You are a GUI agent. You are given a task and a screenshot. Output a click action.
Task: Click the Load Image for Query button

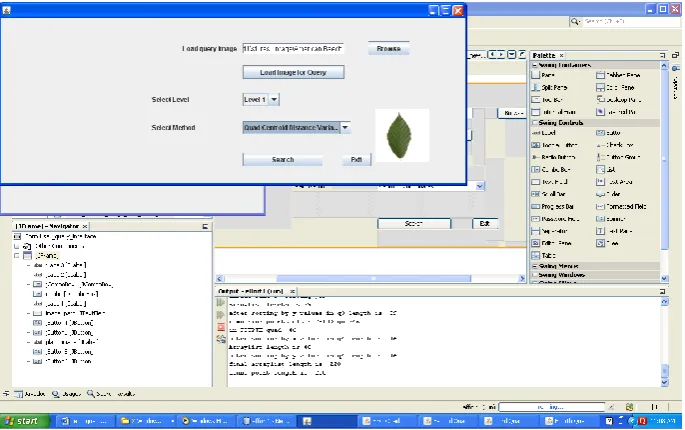(293, 73)
